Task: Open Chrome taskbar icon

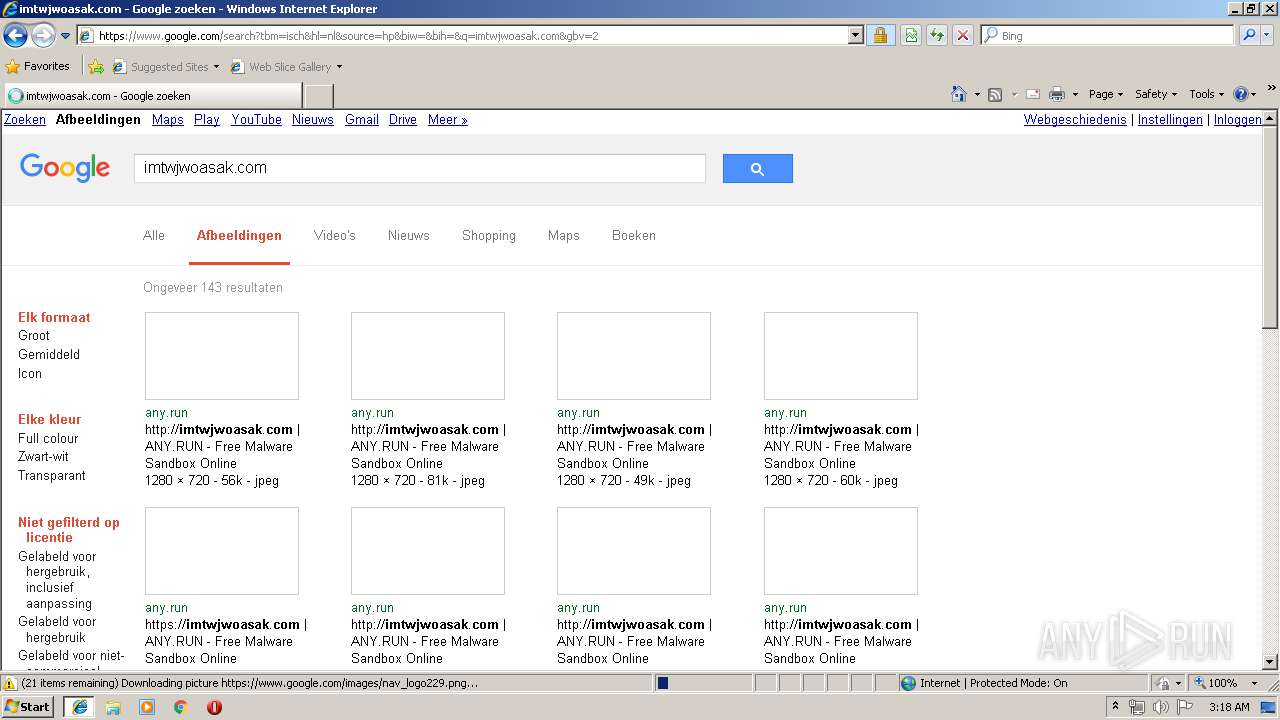Action: click(180, 707)
